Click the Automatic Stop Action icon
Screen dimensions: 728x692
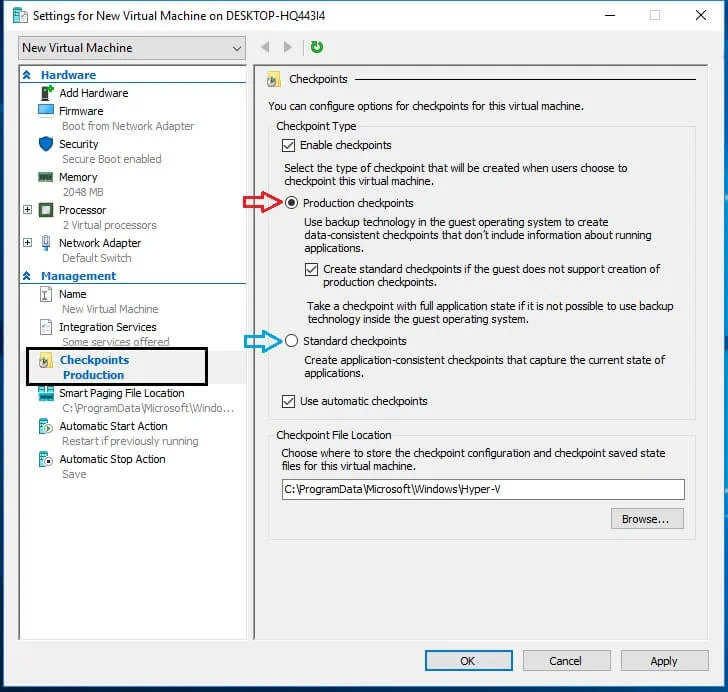(45, 460)
